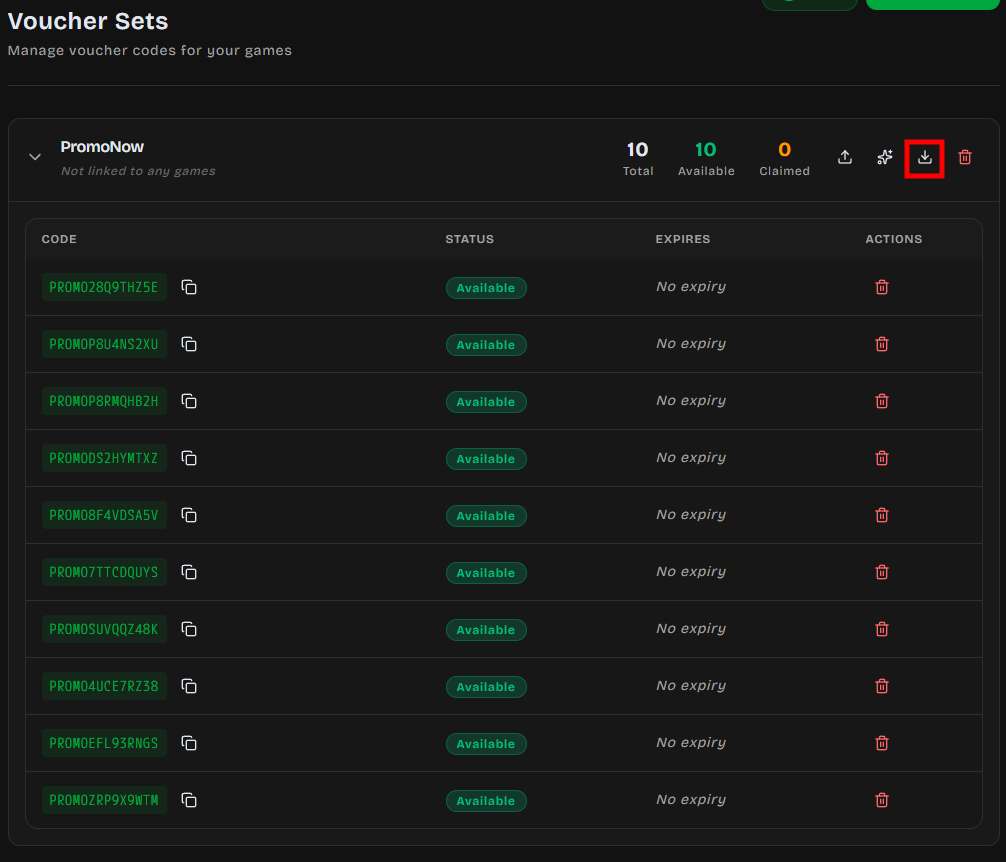
Task: Delete voucher PROMO28Q9THZ5E
Action: point(882,287)
